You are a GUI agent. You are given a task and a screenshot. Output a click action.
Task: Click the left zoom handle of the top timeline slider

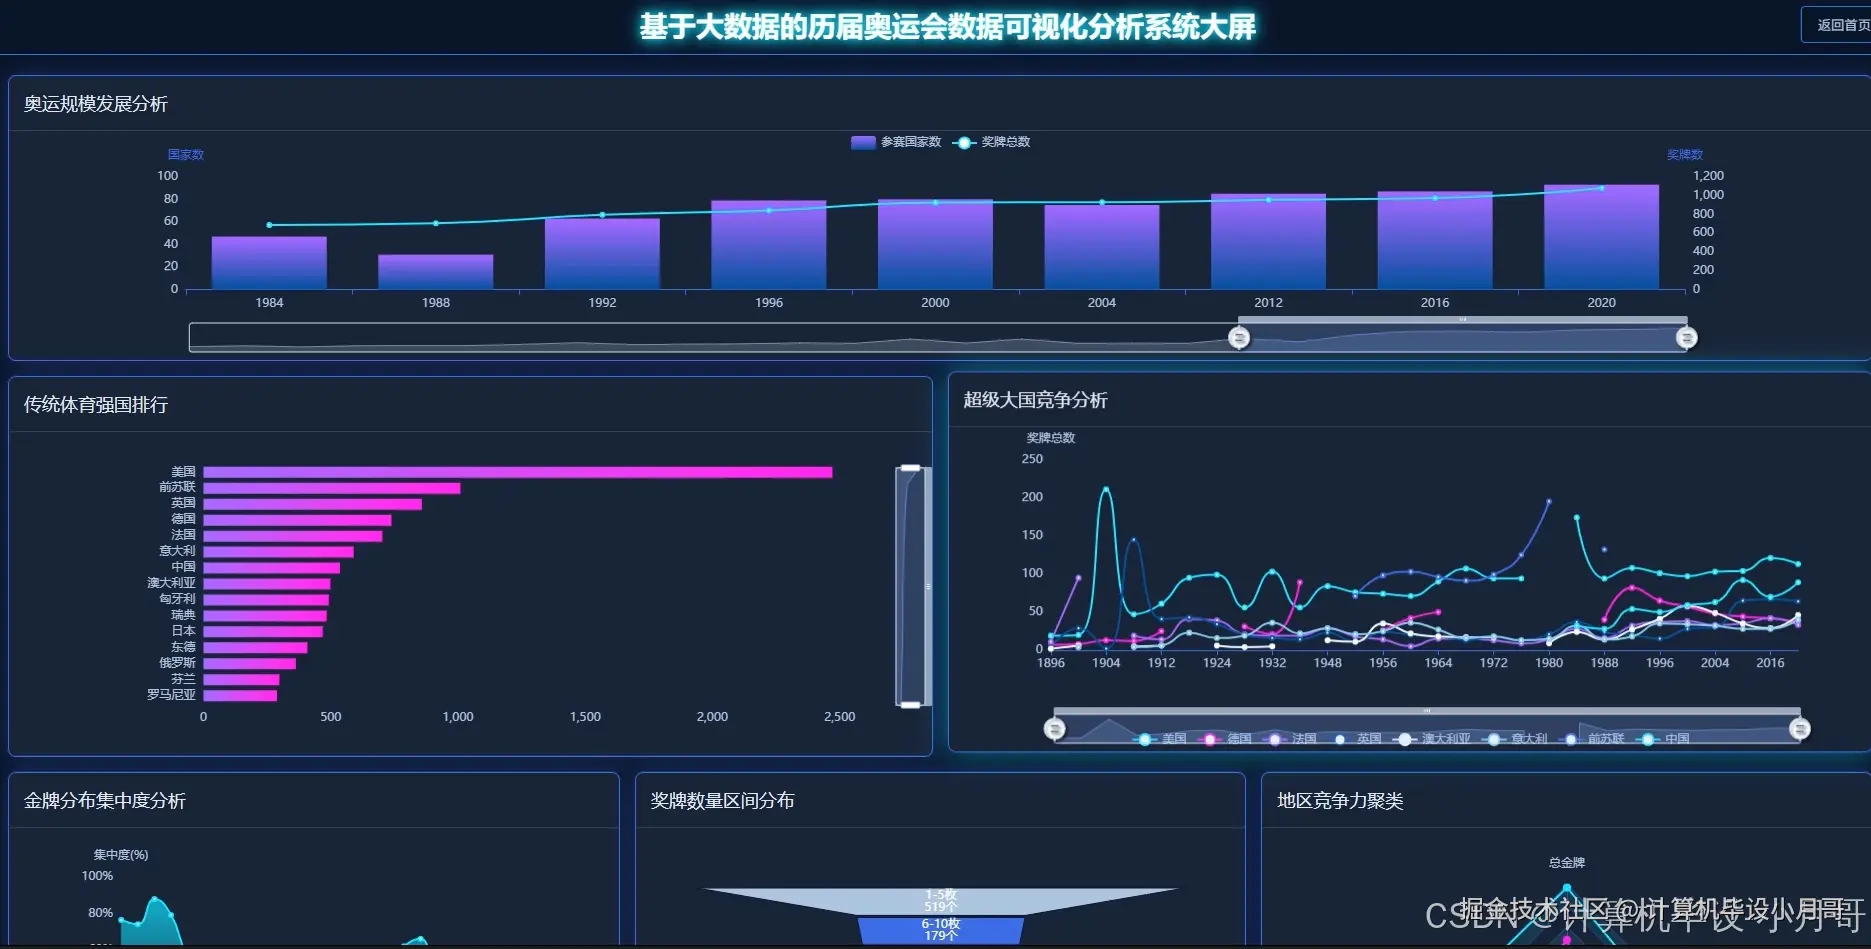pos(1239,337)
